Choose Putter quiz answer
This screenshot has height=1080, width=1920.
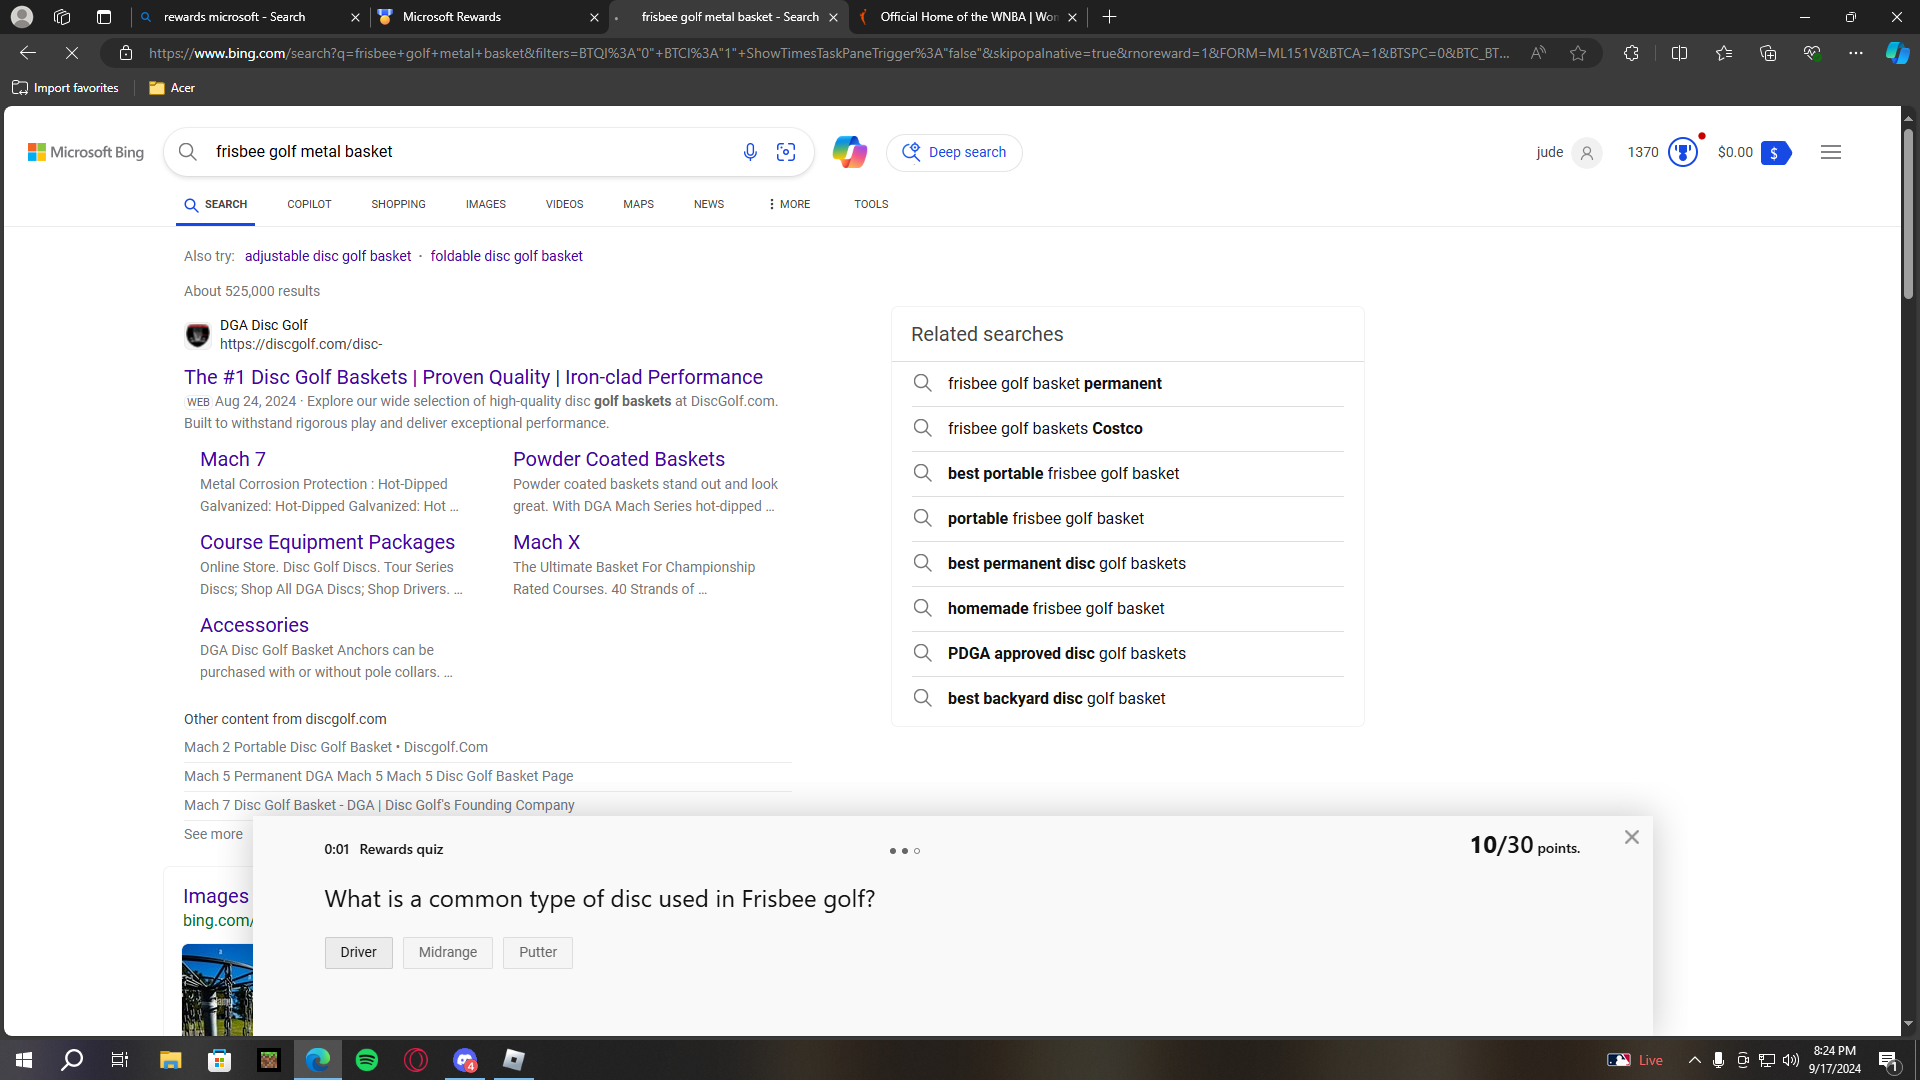(537, 952)
